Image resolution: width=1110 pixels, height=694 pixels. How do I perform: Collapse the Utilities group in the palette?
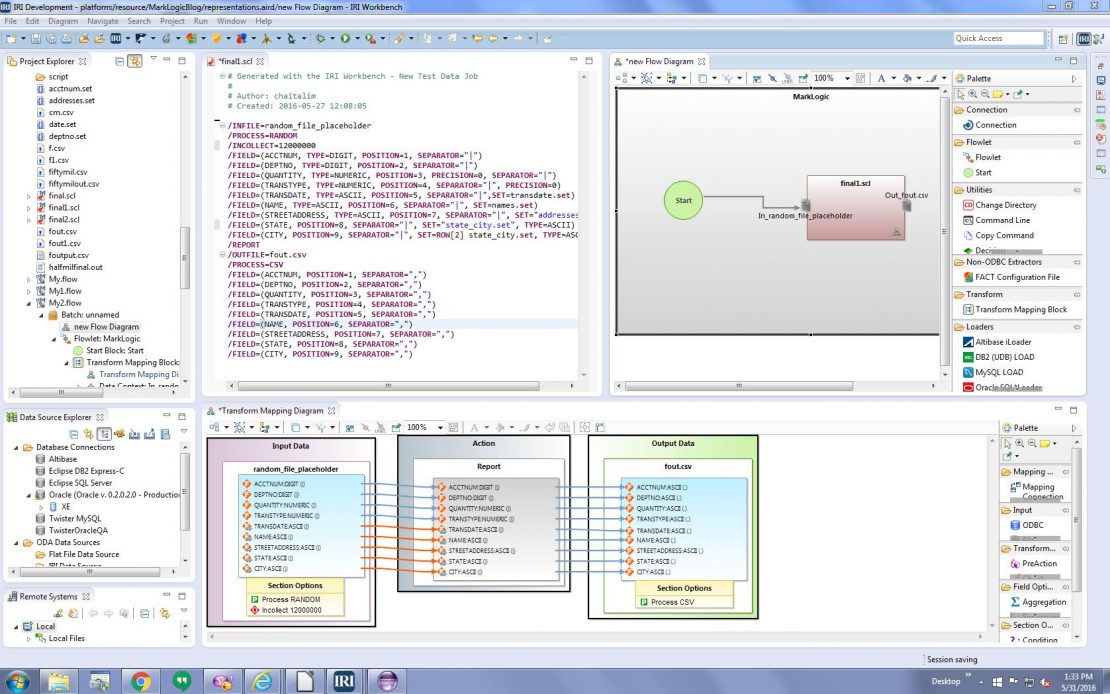1016,190
